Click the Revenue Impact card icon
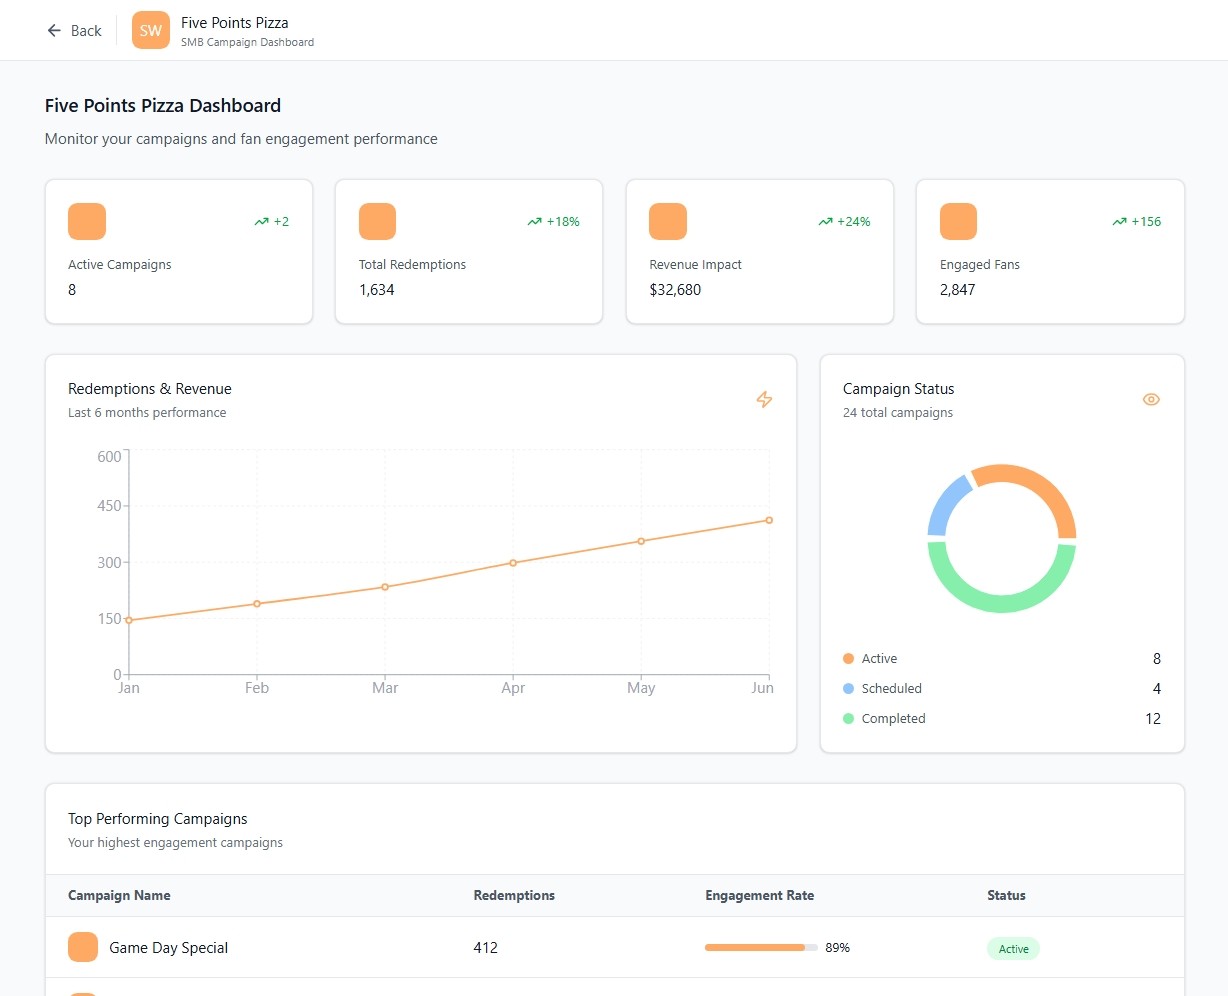 tap(668, 221)
